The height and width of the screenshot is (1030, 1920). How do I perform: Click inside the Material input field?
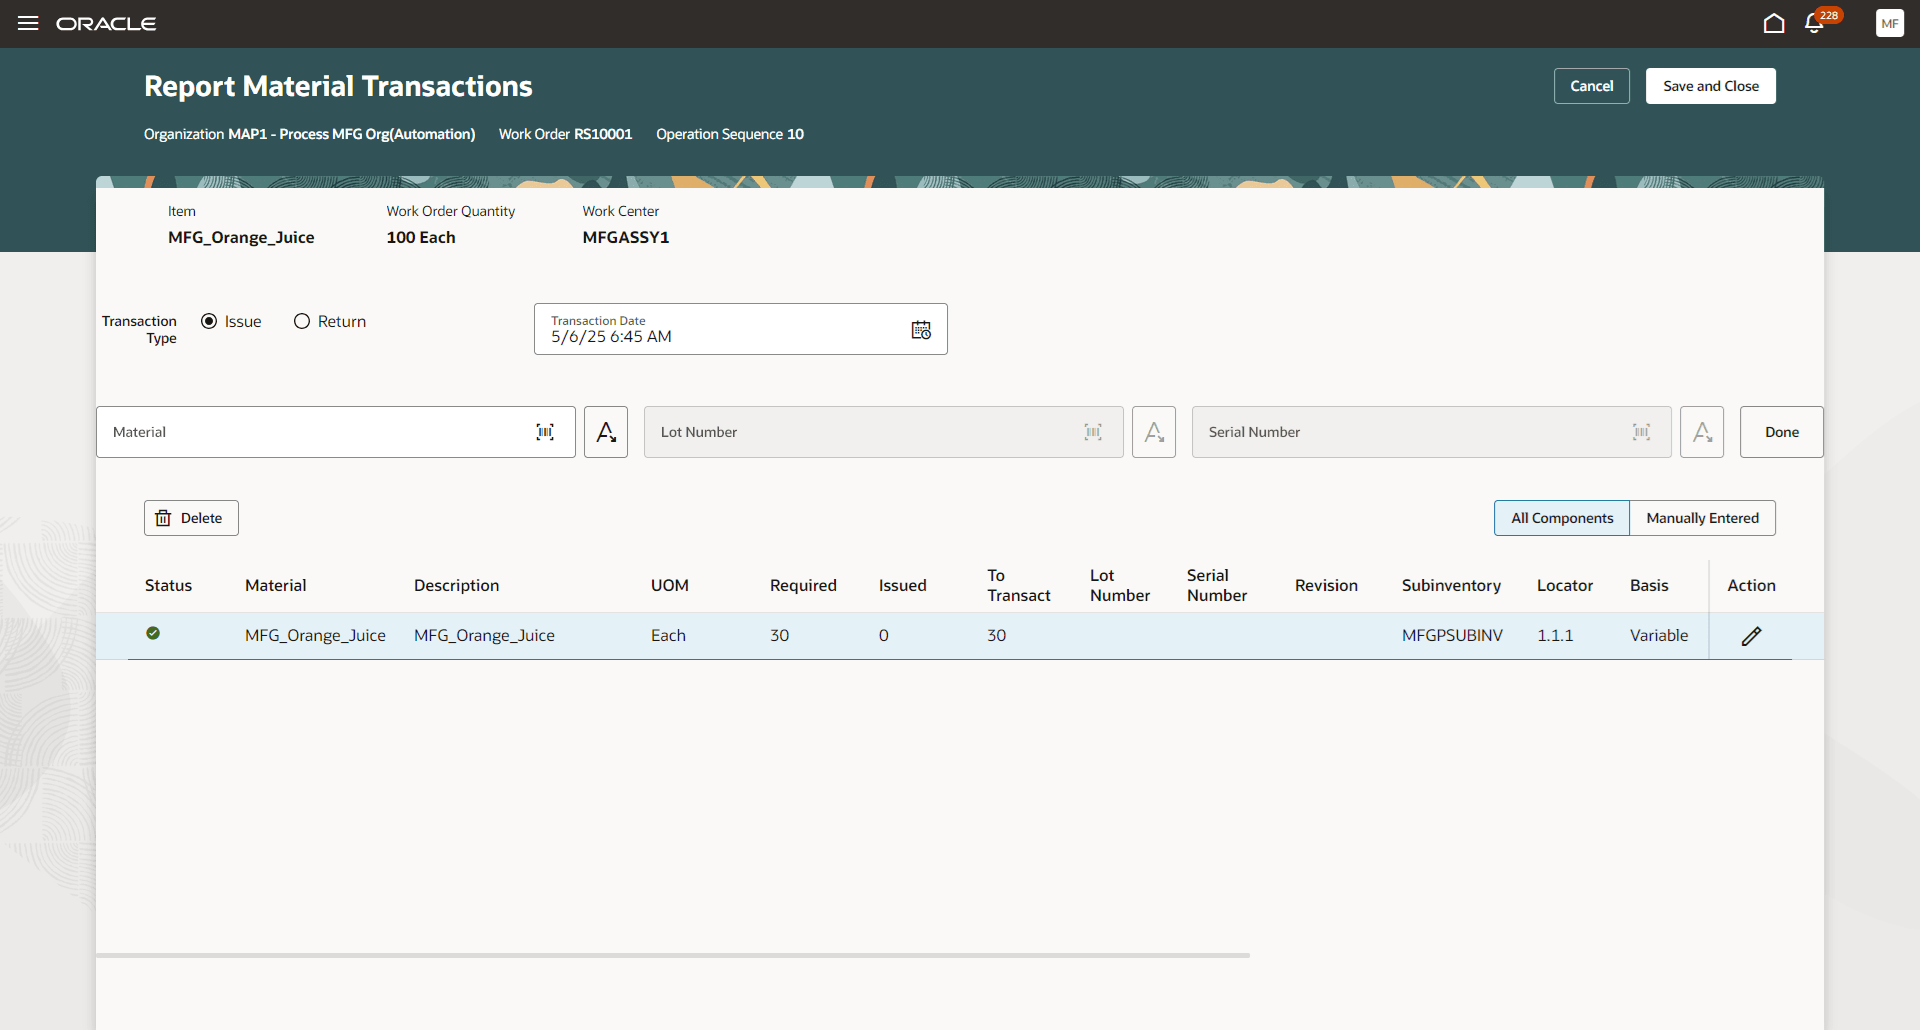pos(300,431)
